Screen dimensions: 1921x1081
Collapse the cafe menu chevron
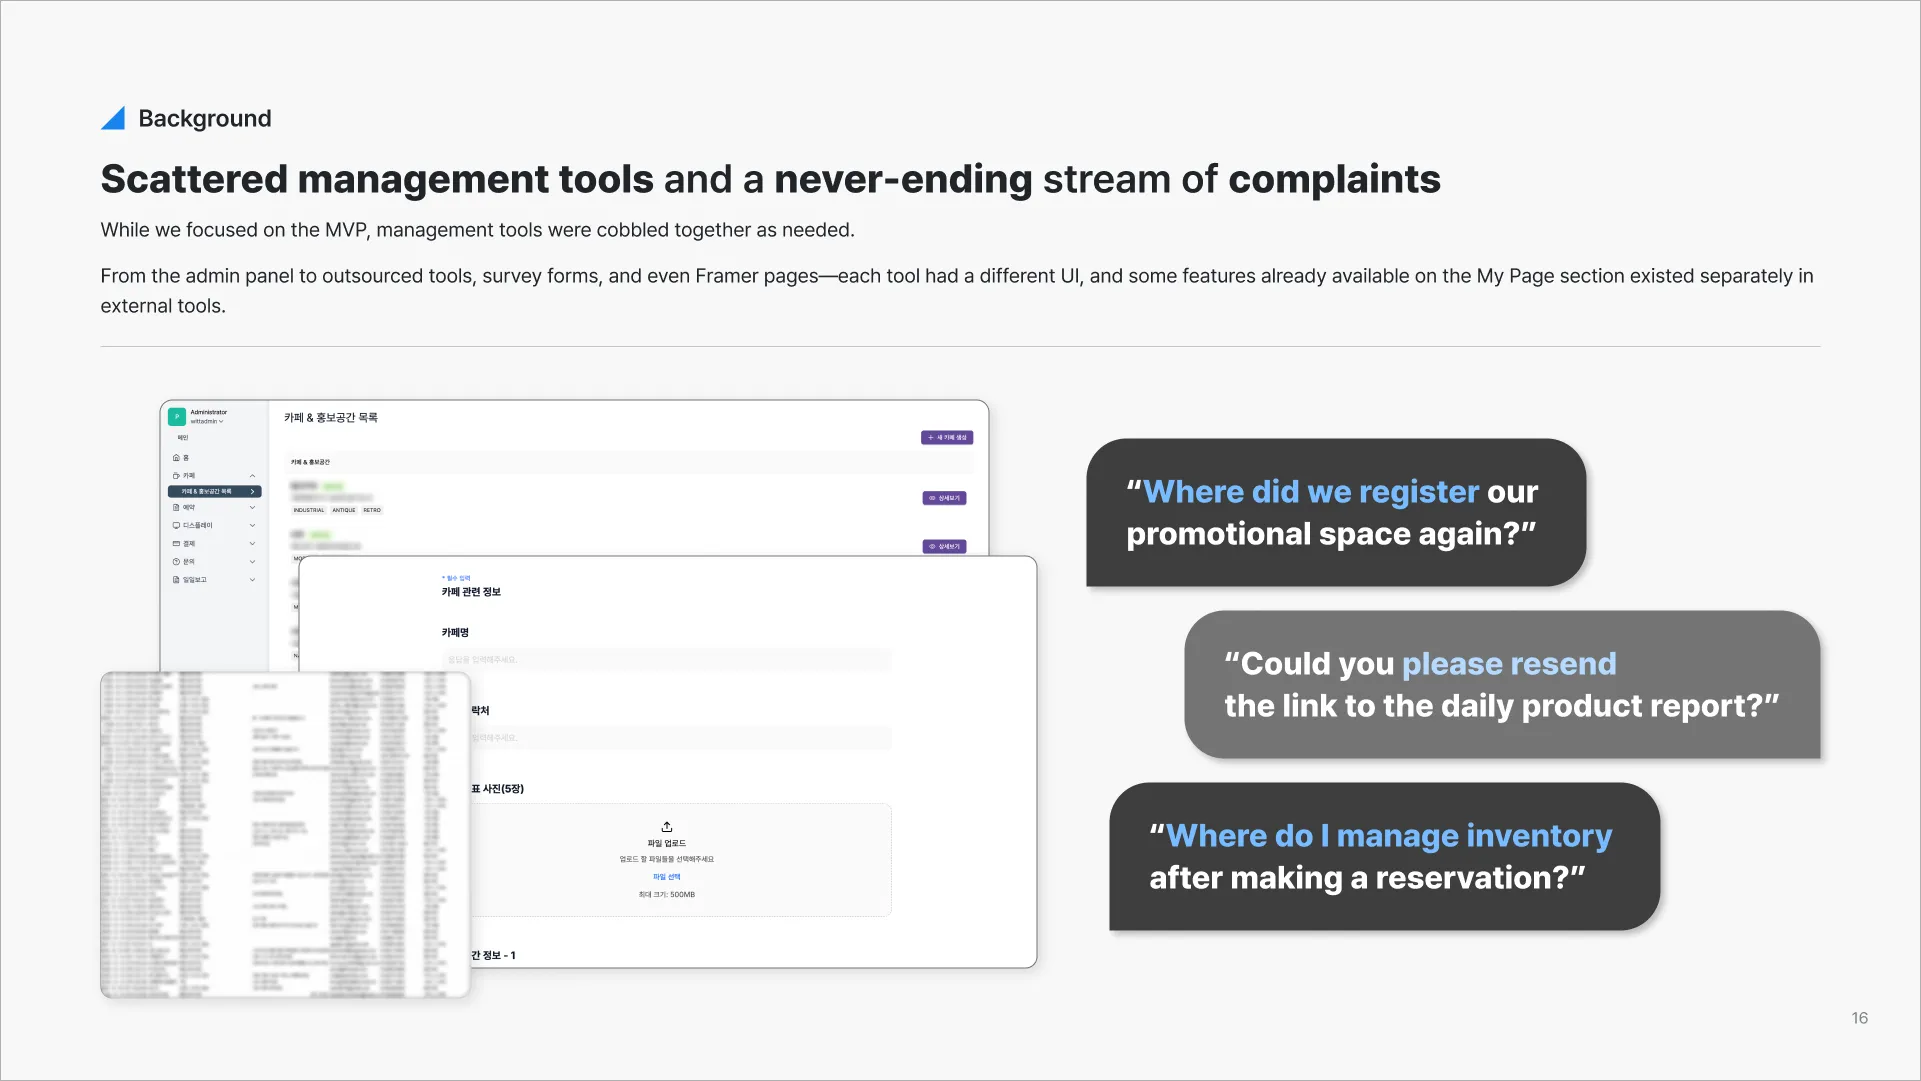[252, 476]
